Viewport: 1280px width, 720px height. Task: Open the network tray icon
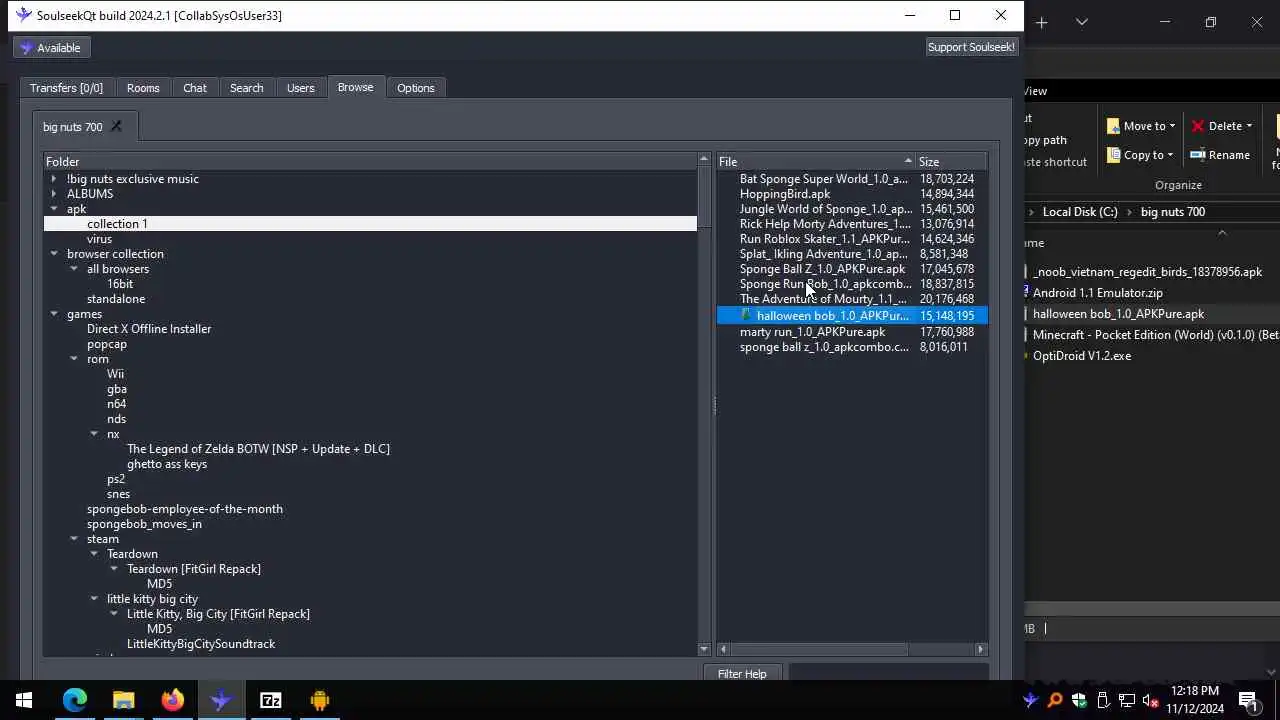(x=1127, y=700)
